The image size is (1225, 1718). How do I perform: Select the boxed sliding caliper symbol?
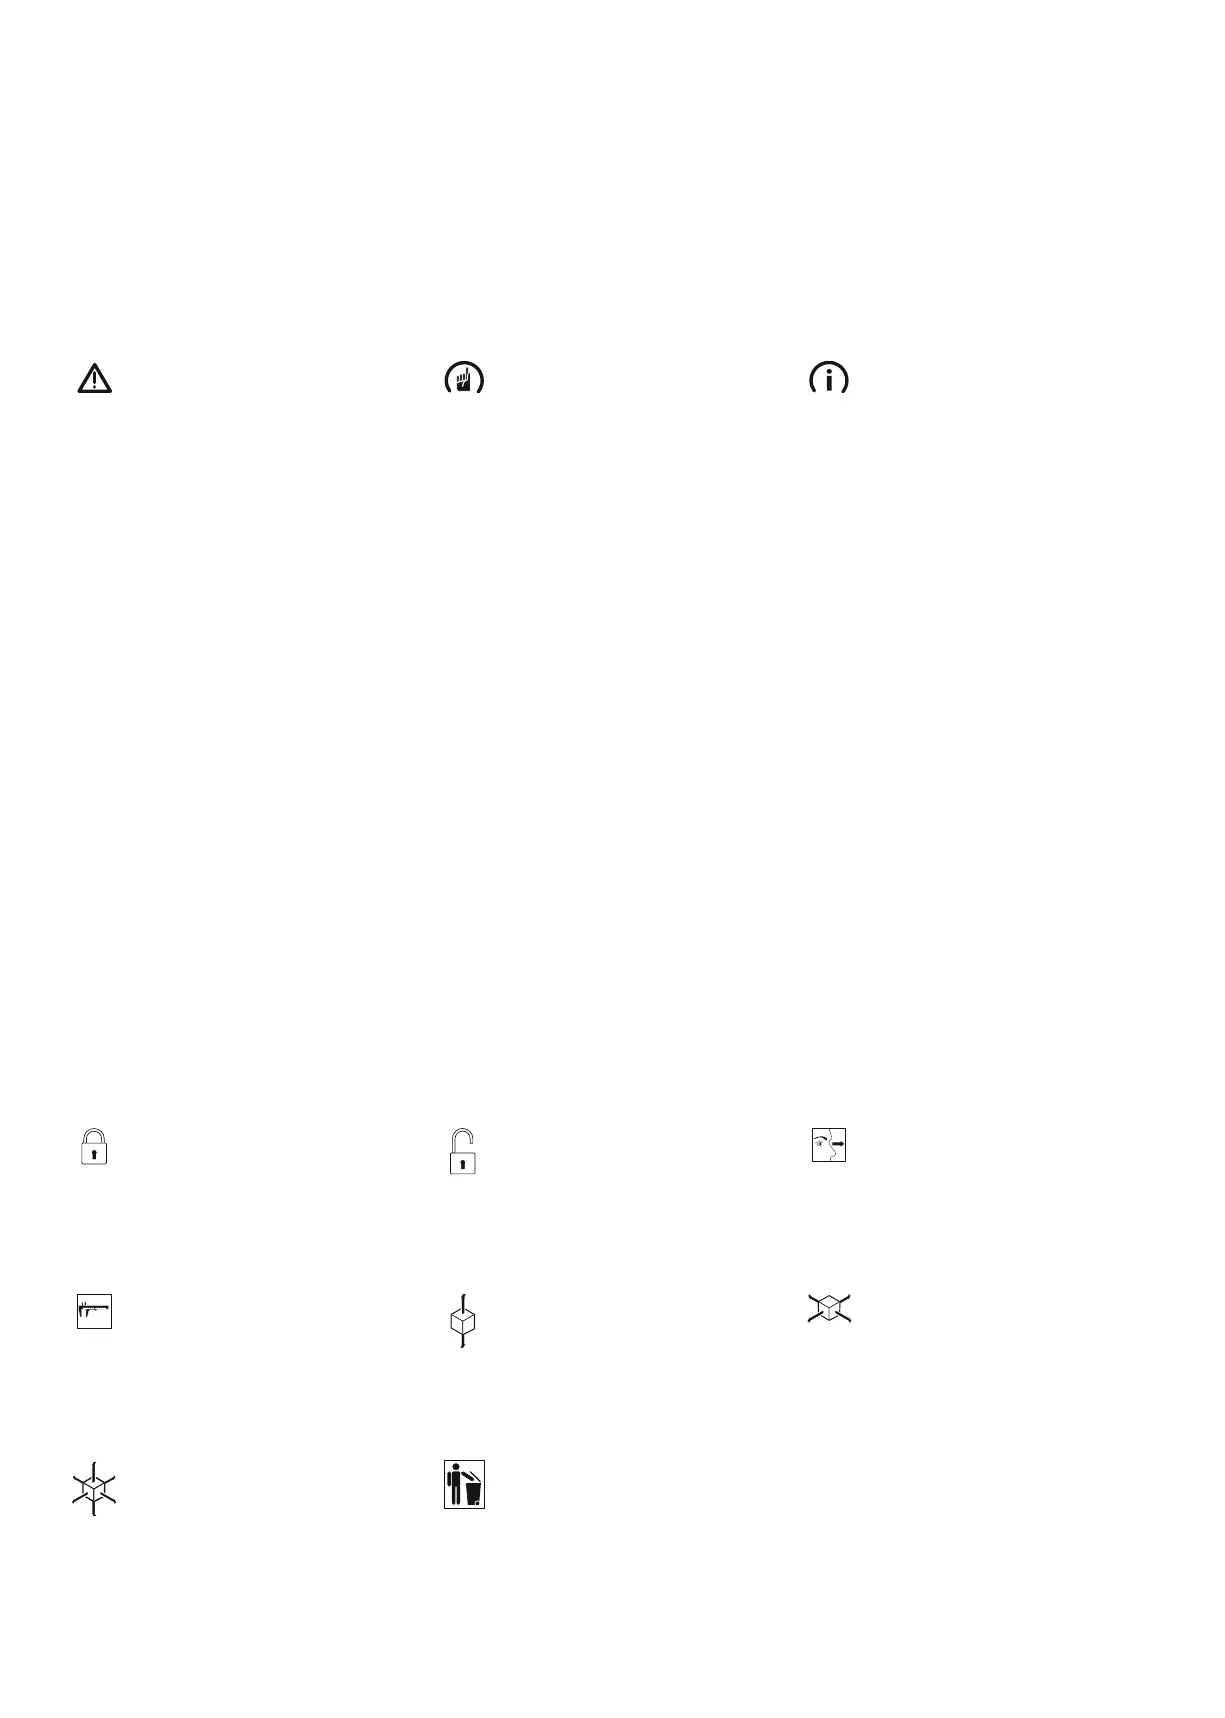(x=94, y=1311)
